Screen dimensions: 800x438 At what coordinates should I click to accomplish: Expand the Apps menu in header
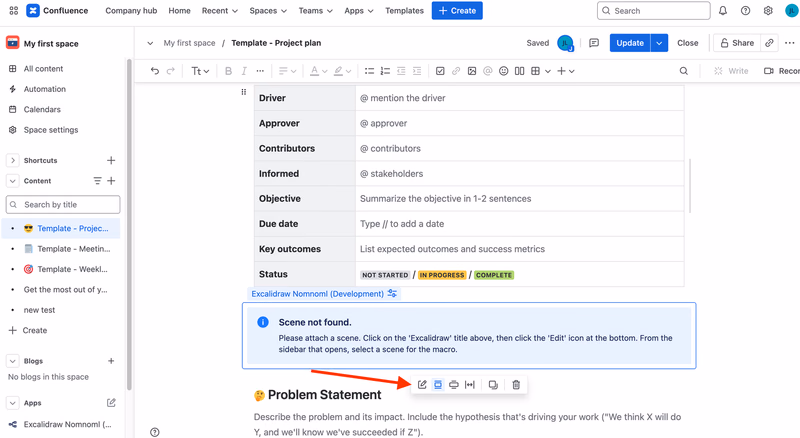359,11
